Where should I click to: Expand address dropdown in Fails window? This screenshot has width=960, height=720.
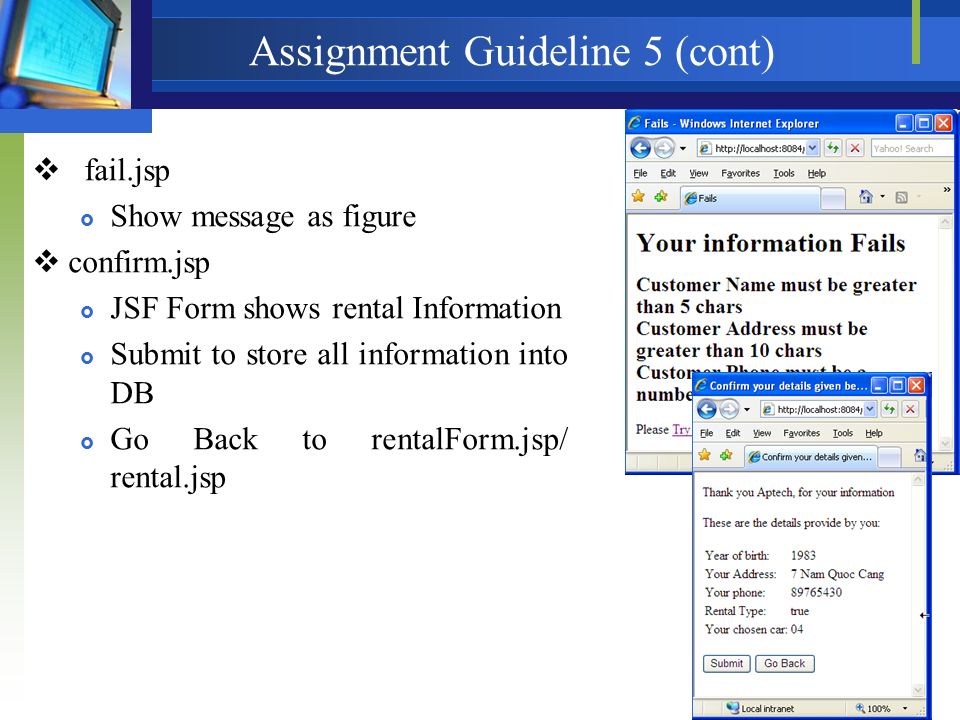[x=812, y=148]
